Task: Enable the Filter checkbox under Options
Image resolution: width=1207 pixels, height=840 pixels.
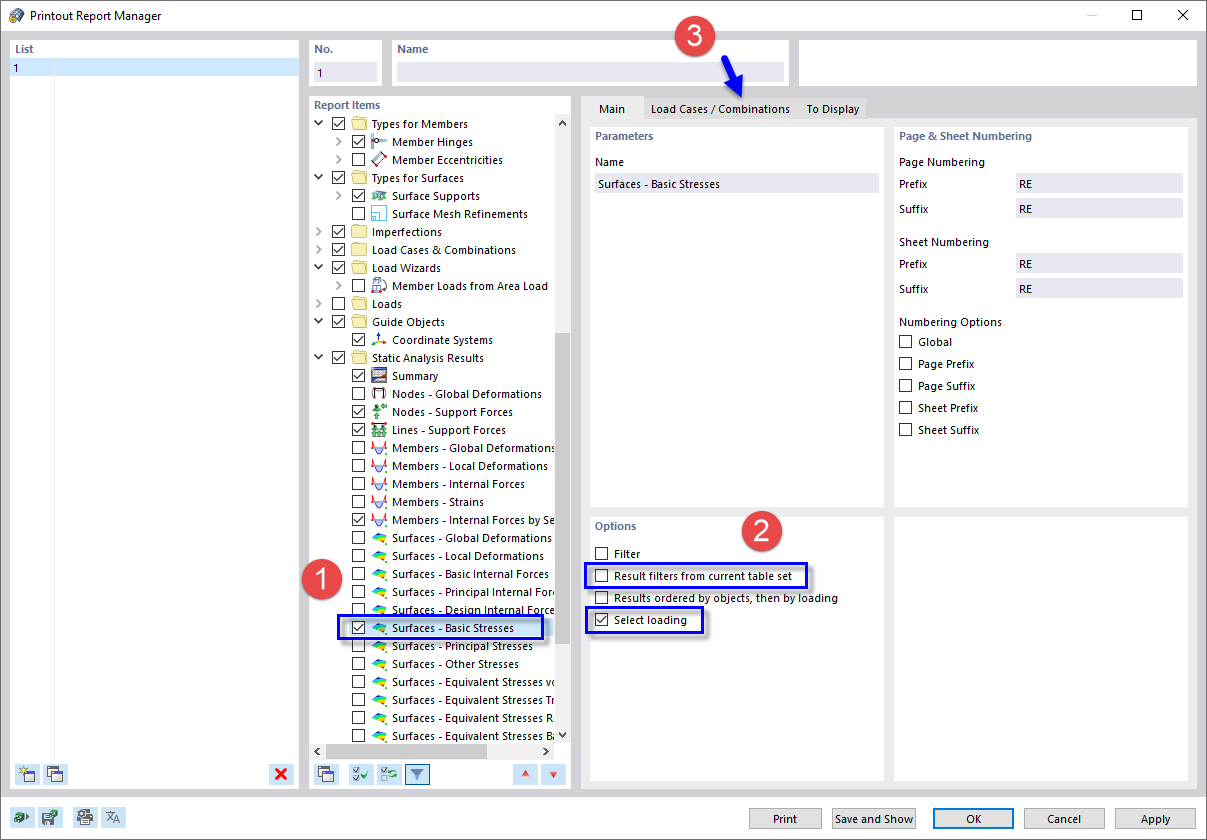Action: click(x=601, y=553)
